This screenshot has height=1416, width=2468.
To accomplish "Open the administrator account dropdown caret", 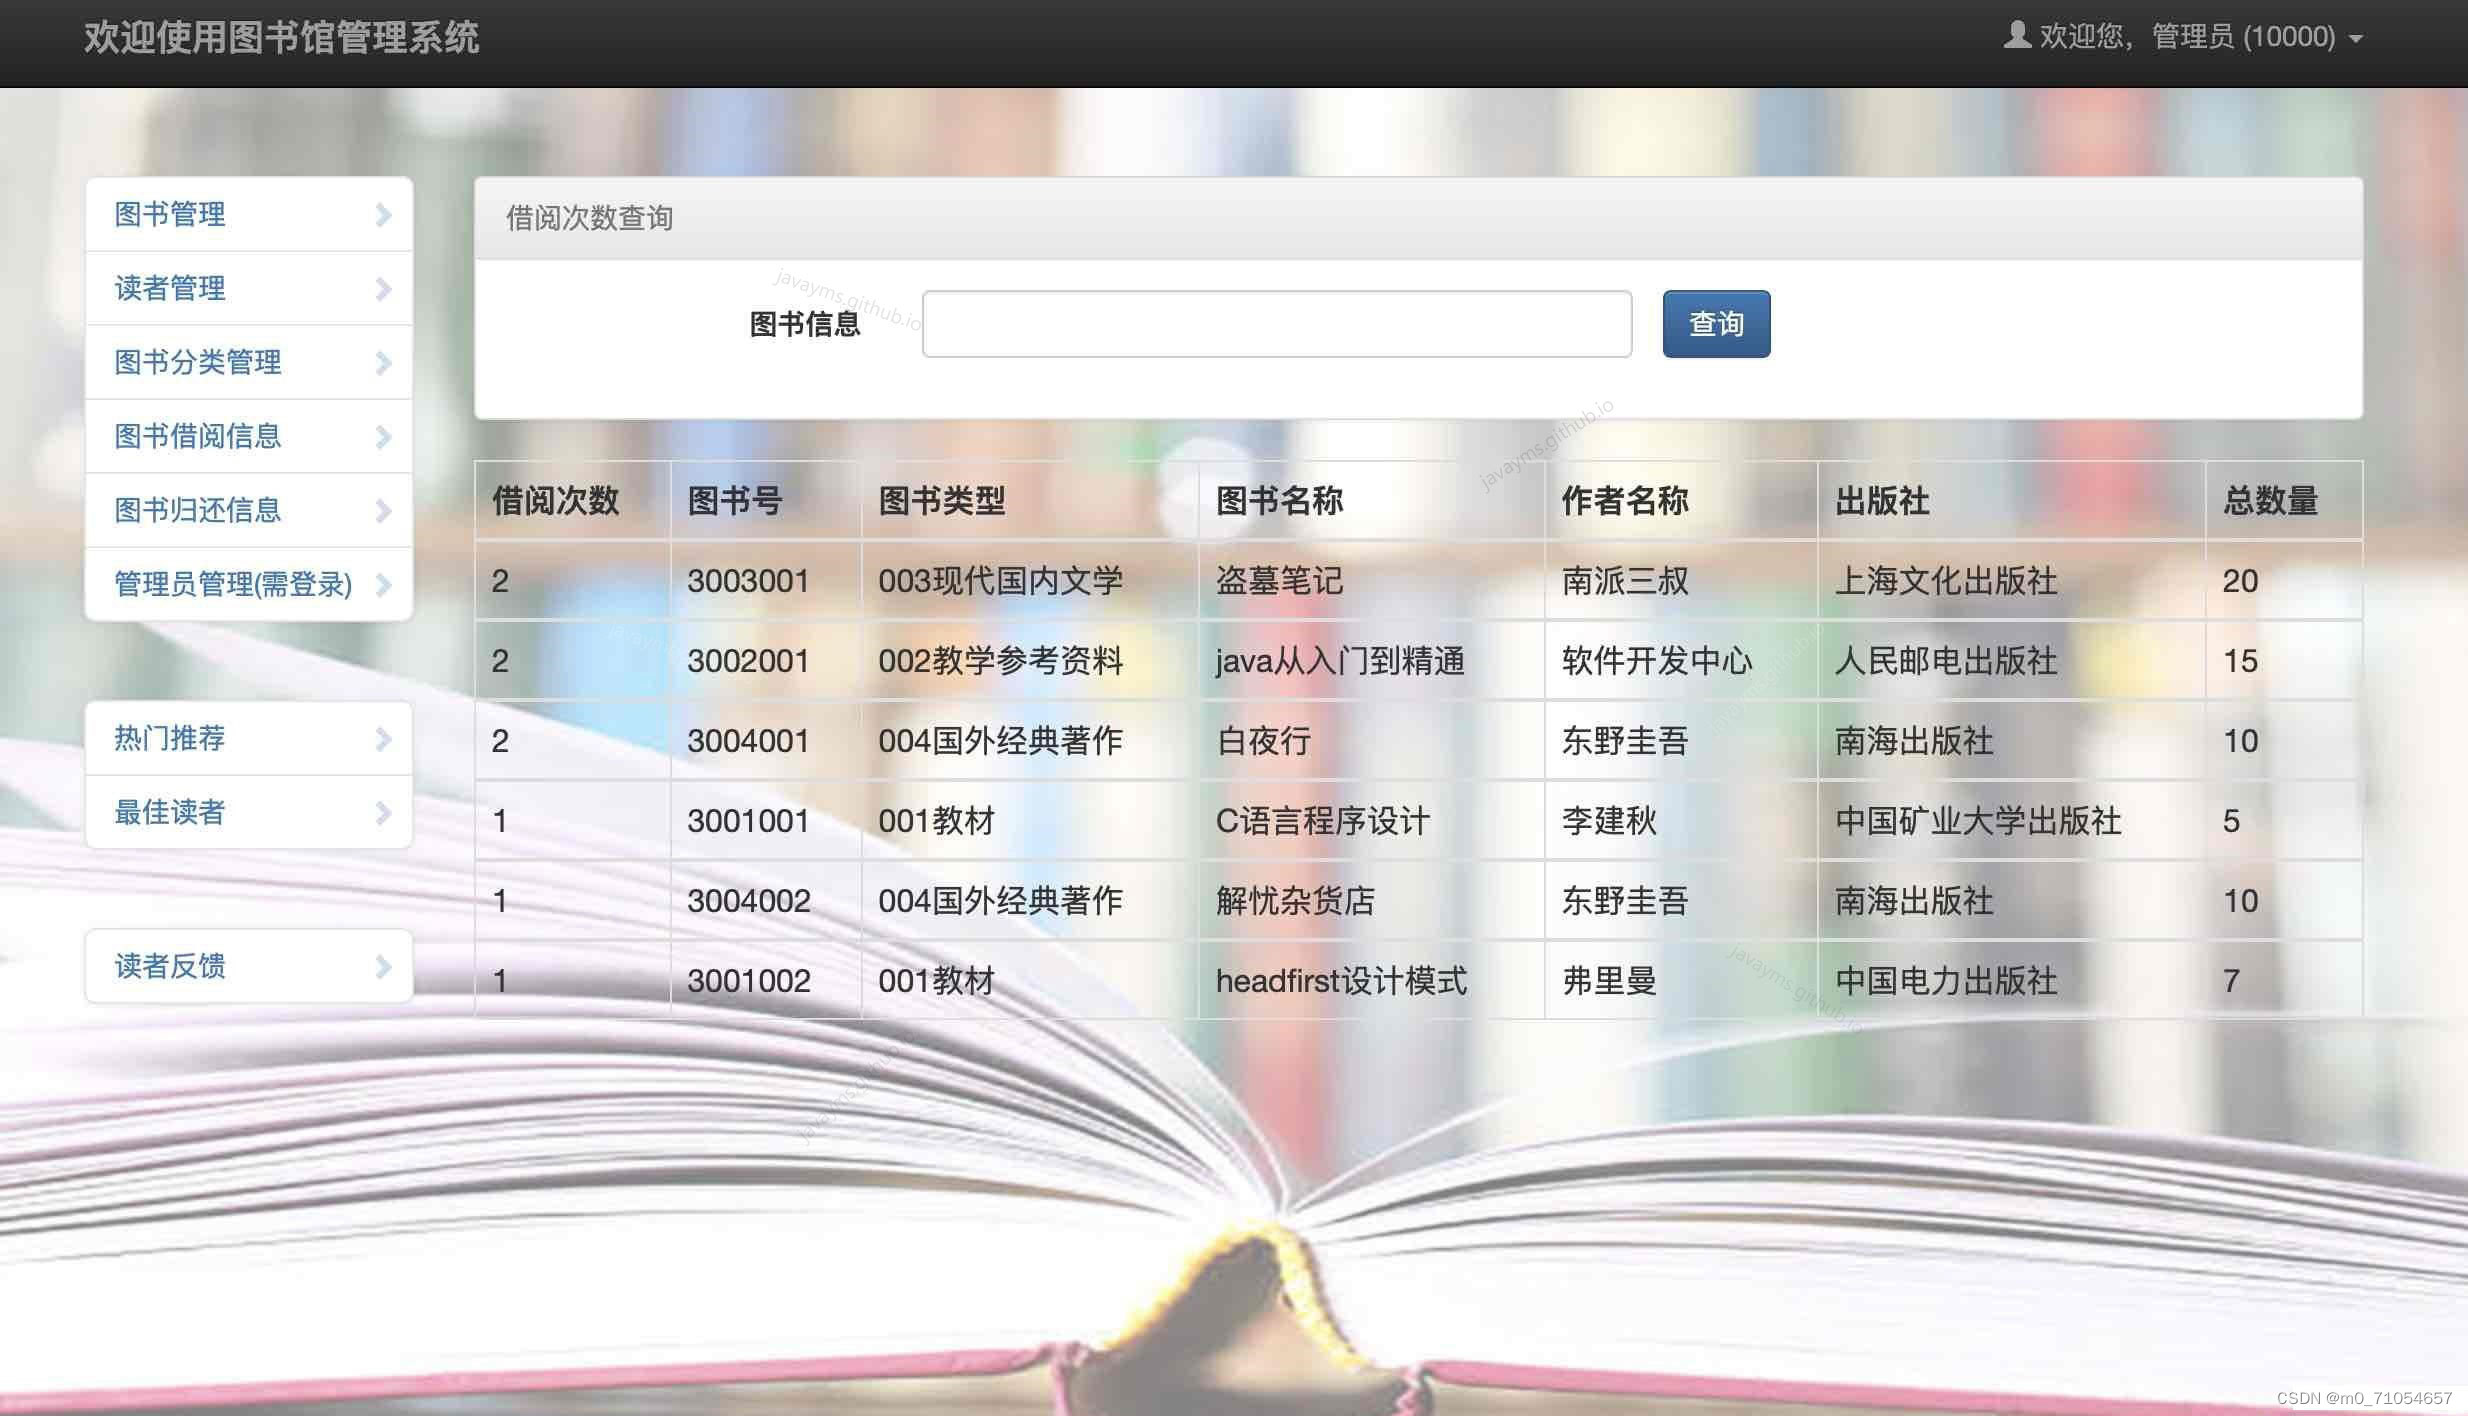I will (x=2355, y=39).
